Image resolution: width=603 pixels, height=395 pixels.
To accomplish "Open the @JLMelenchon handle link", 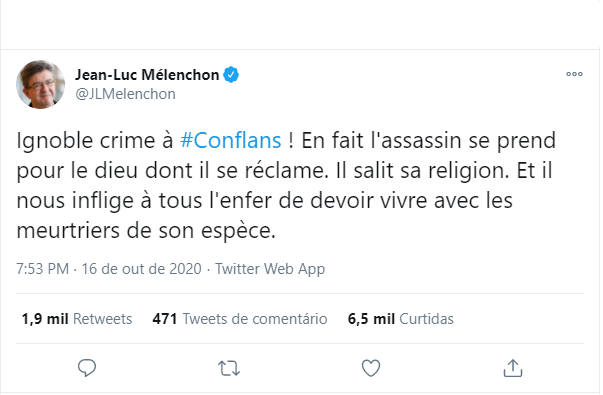I will (125, 94).
